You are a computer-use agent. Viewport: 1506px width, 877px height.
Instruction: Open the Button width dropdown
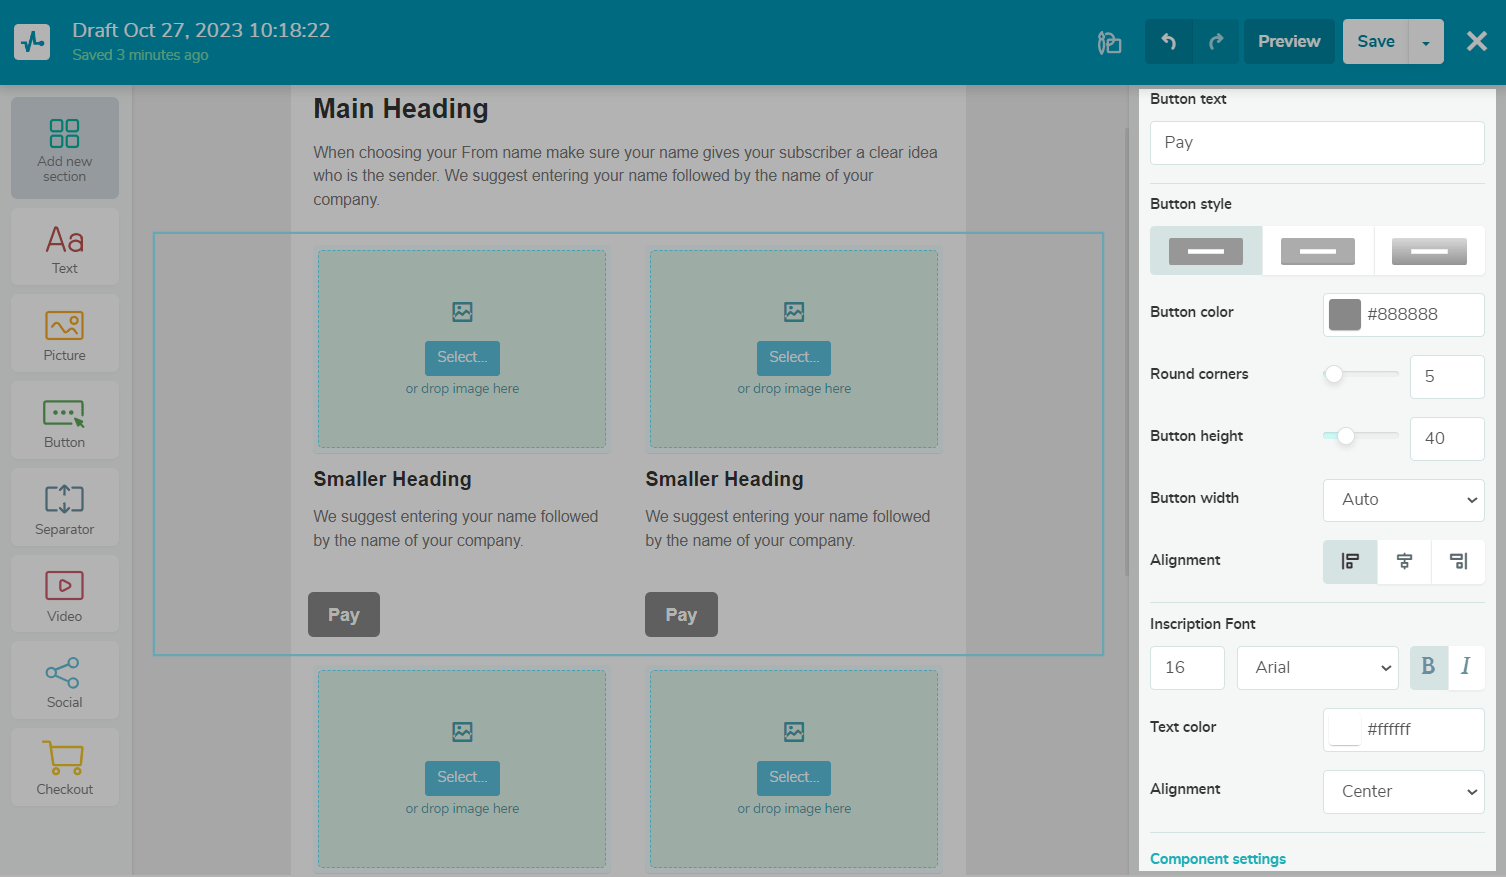(x=1403, y=500)
